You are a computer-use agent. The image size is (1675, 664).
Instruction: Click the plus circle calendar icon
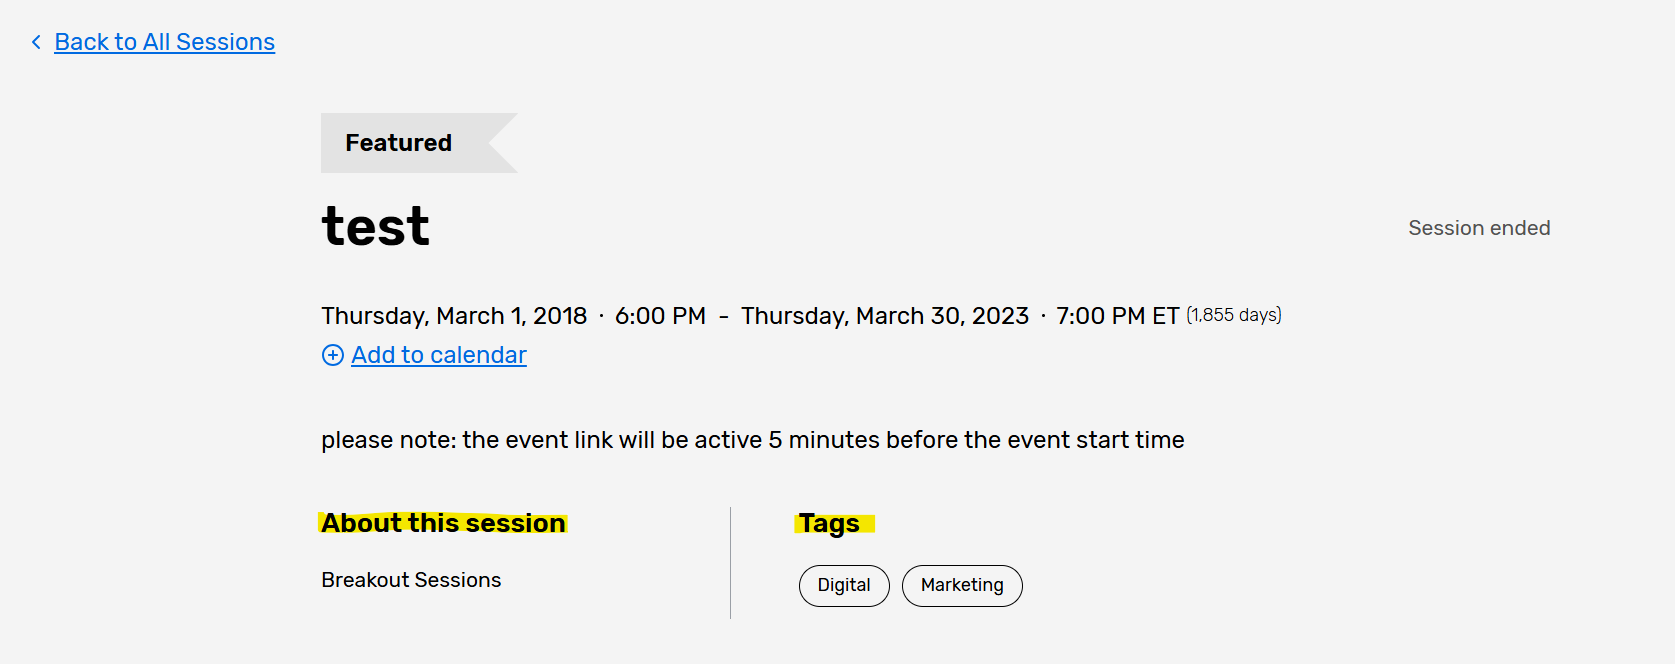[x=333, y=355]
